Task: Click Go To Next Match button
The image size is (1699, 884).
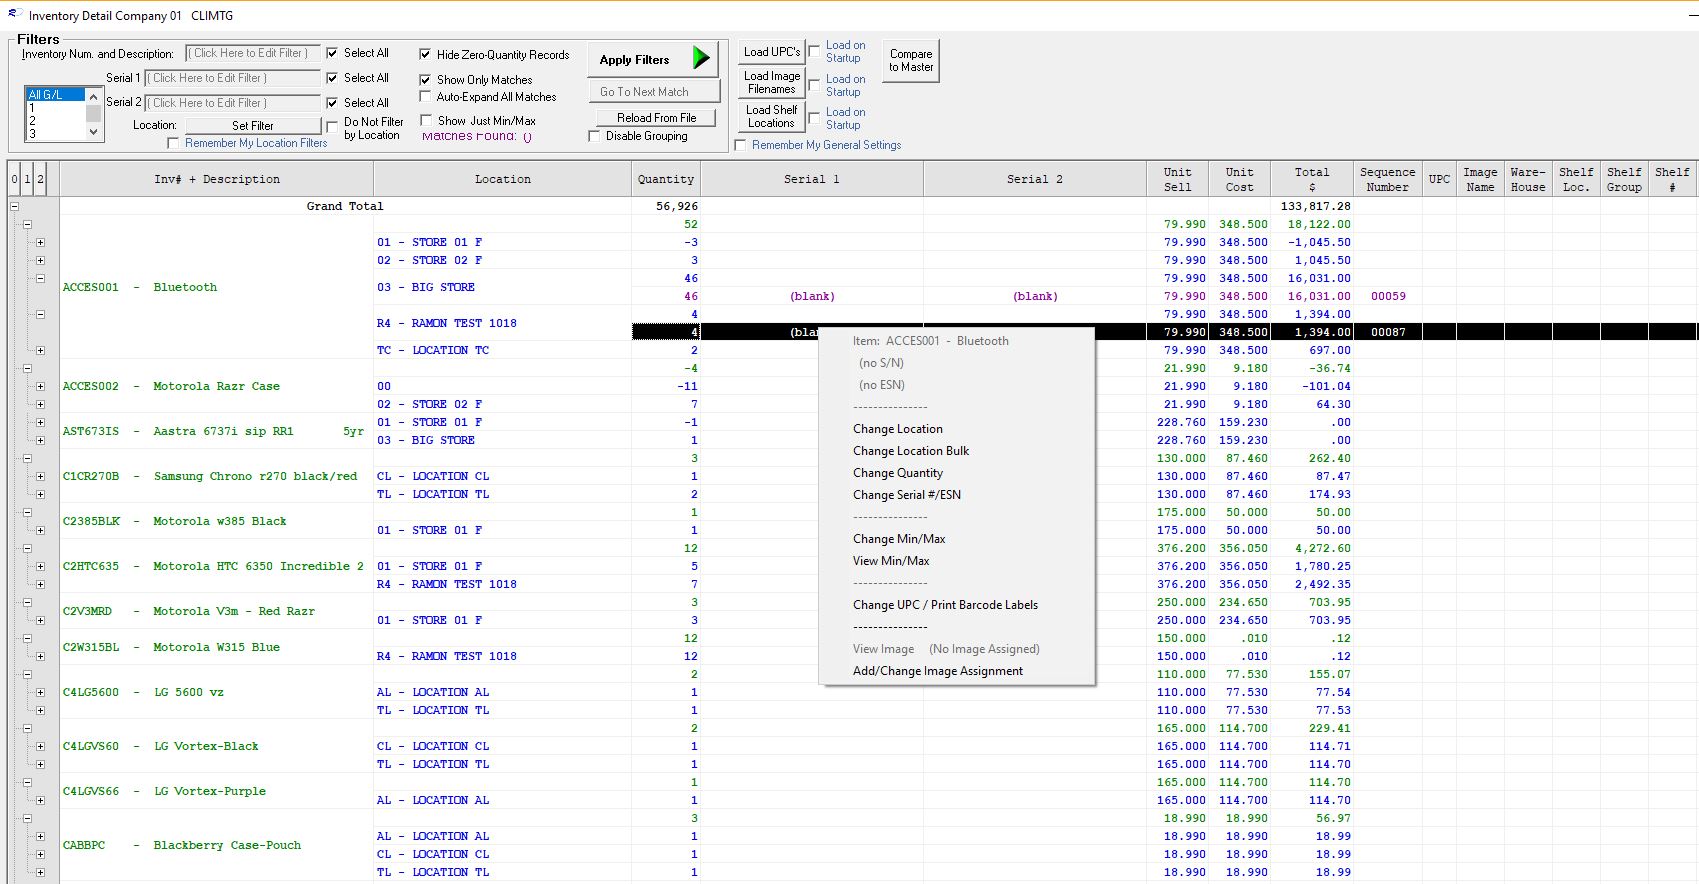Action: (653, 91)
